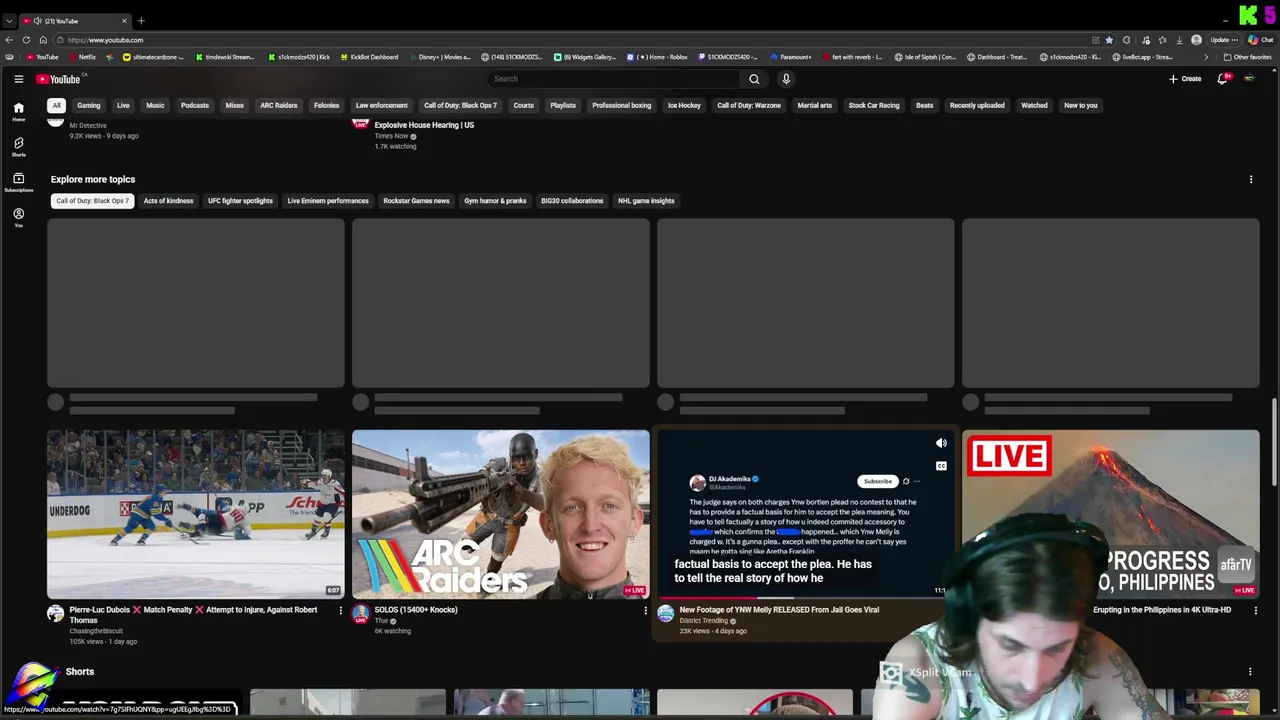Select the Podcasts filter chip
Screen dimensions: 1280x720
click(x=195, y=105)
